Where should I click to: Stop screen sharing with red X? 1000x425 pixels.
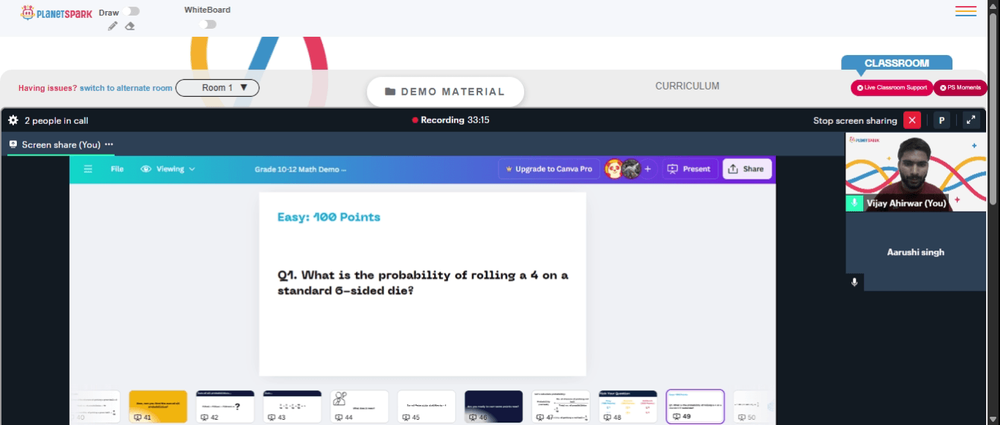pos(912,120)
